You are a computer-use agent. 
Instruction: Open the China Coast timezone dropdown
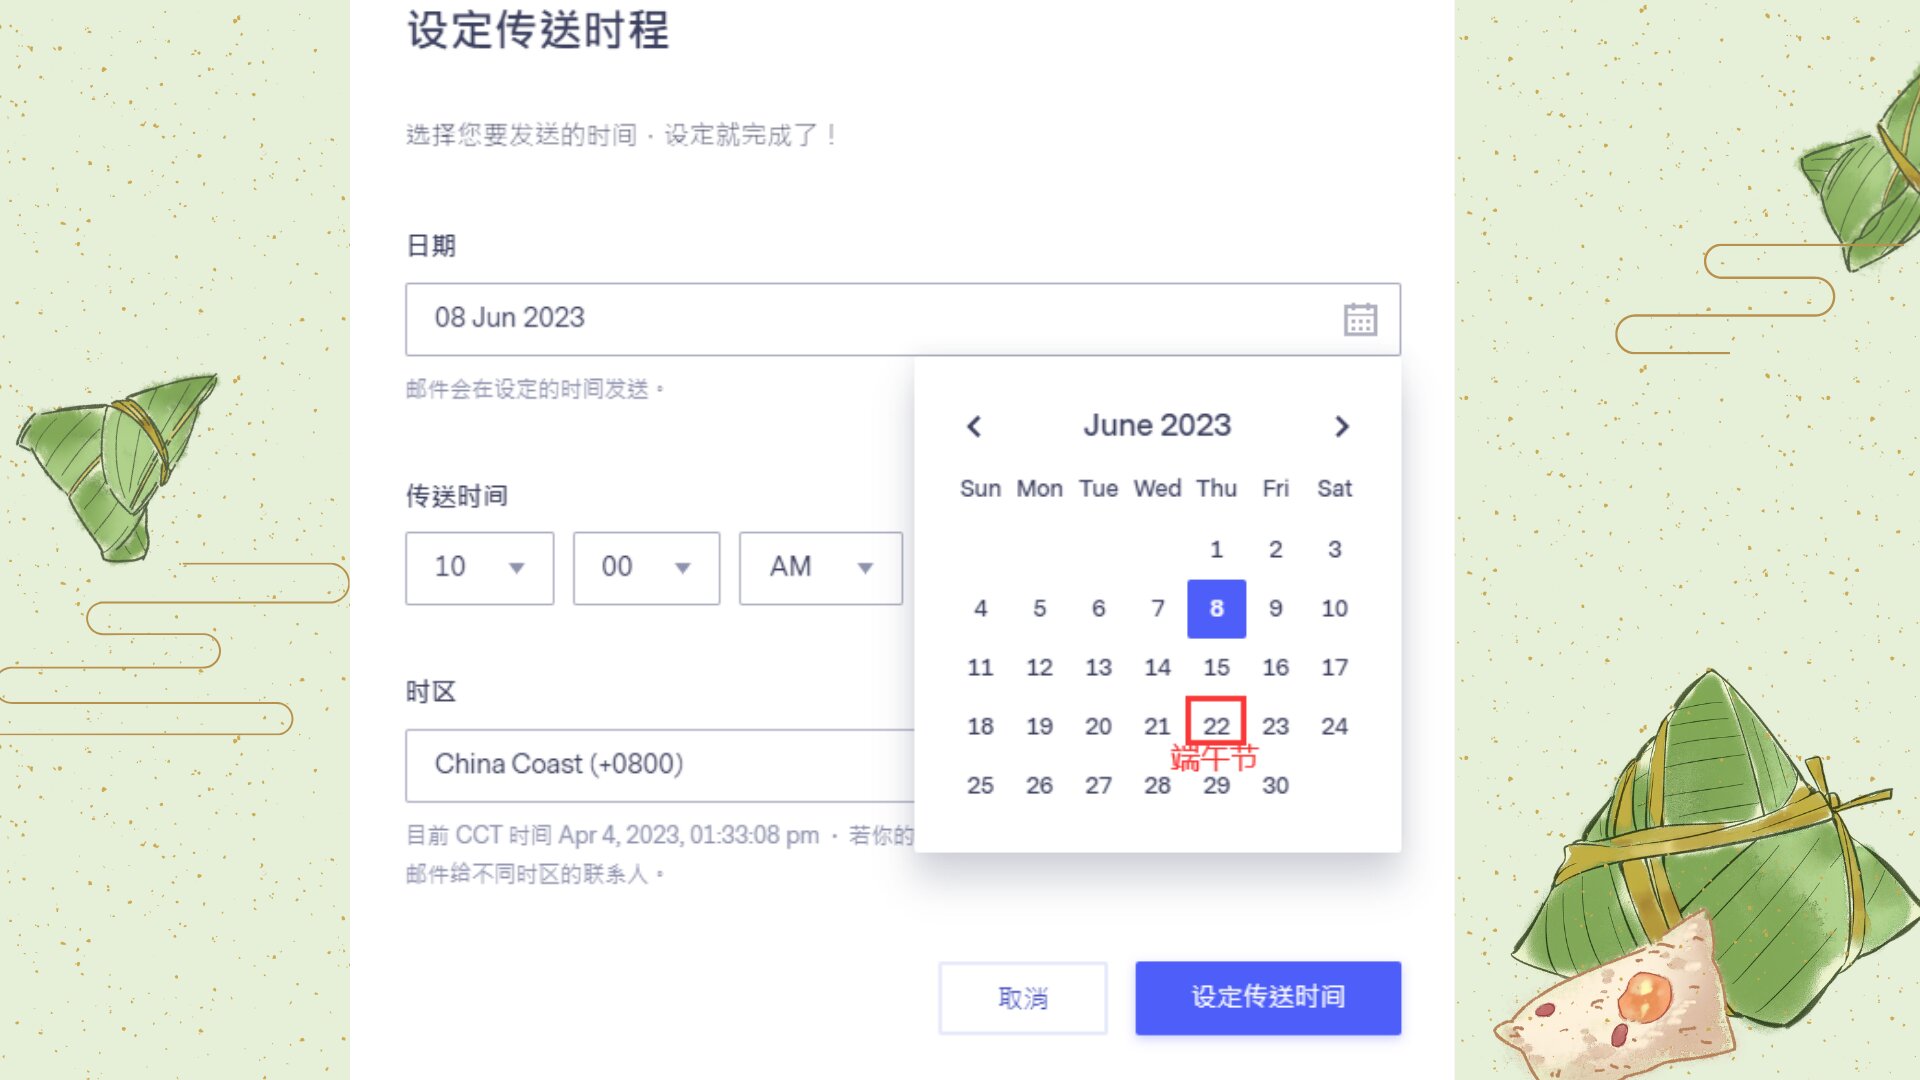[660, 765]
